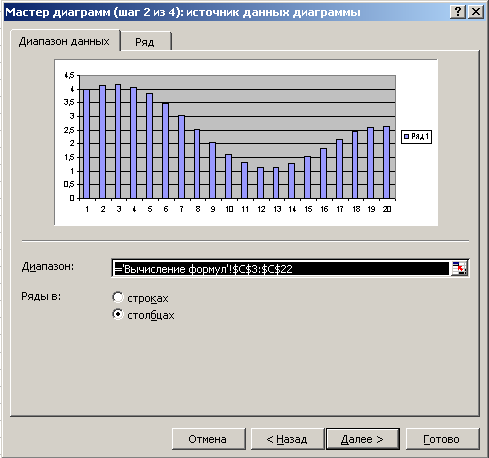Select the 'строках' radio button

click(x=118, y=297)
